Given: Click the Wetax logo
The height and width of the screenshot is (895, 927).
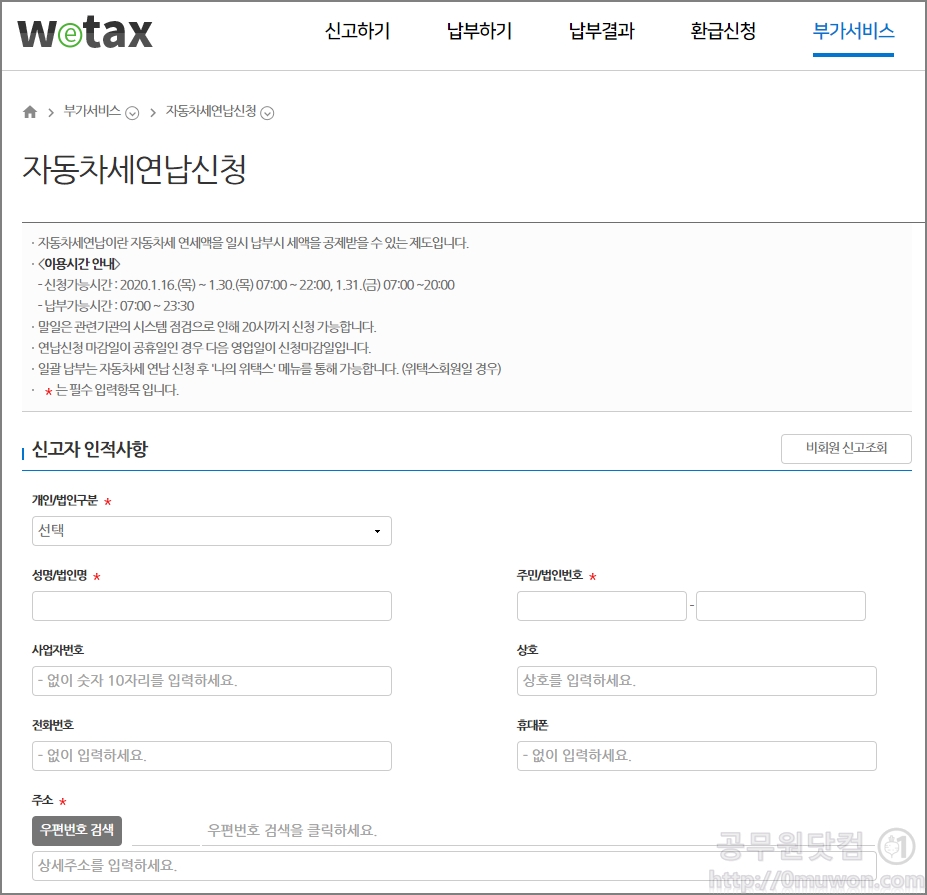Looking at the screenshot, I should click(85, 31).
